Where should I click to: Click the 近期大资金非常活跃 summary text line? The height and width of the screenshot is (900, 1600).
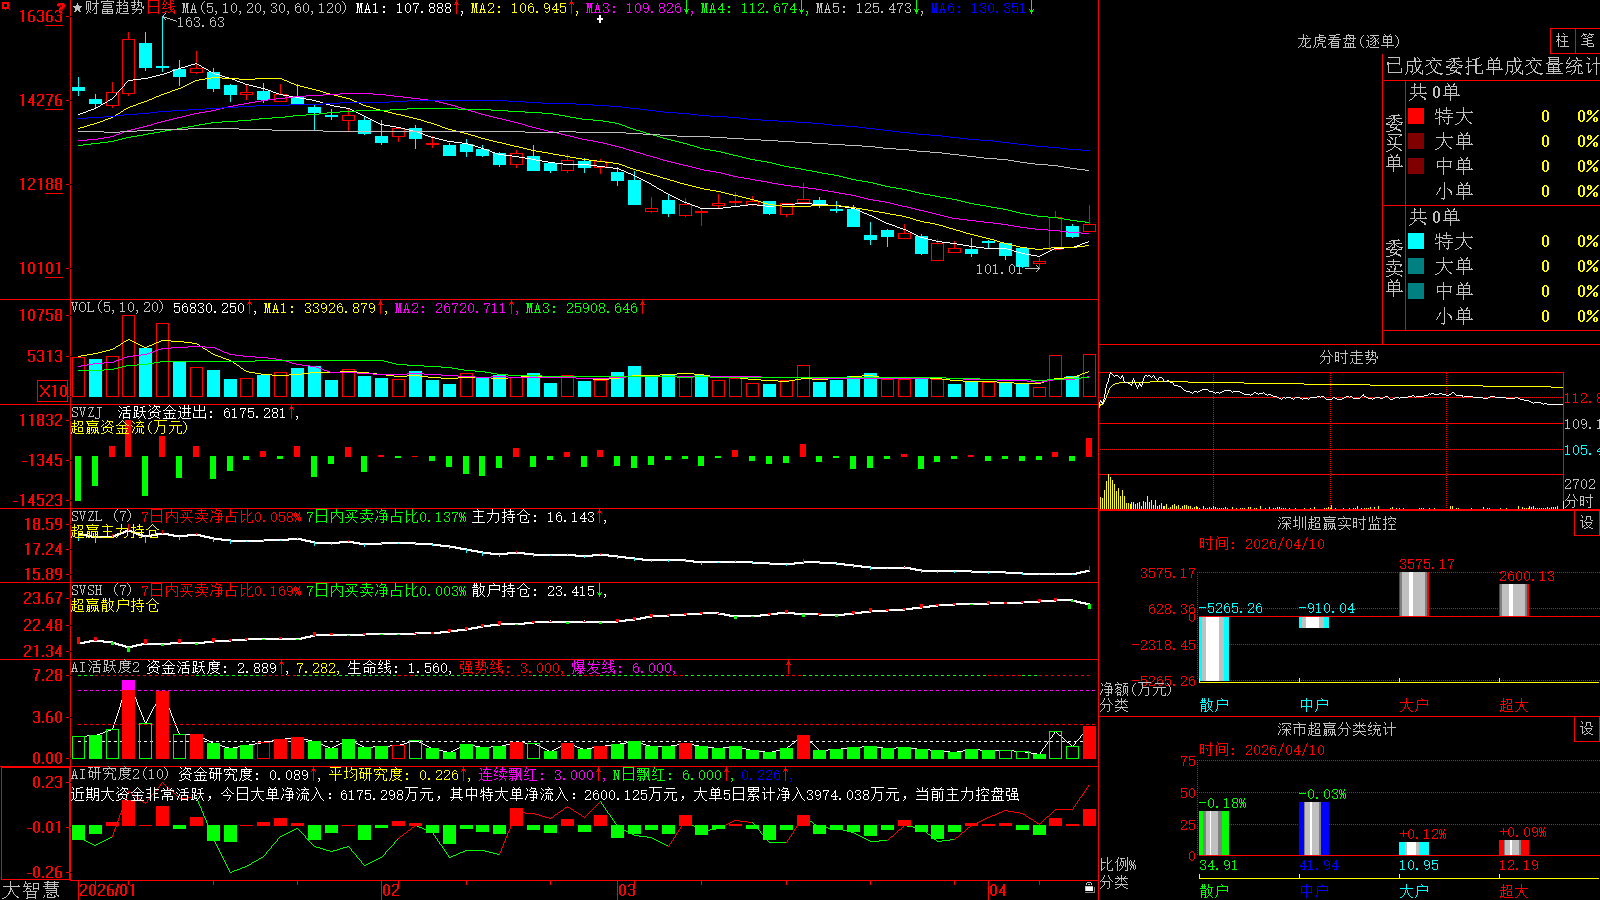pos(545,795)
